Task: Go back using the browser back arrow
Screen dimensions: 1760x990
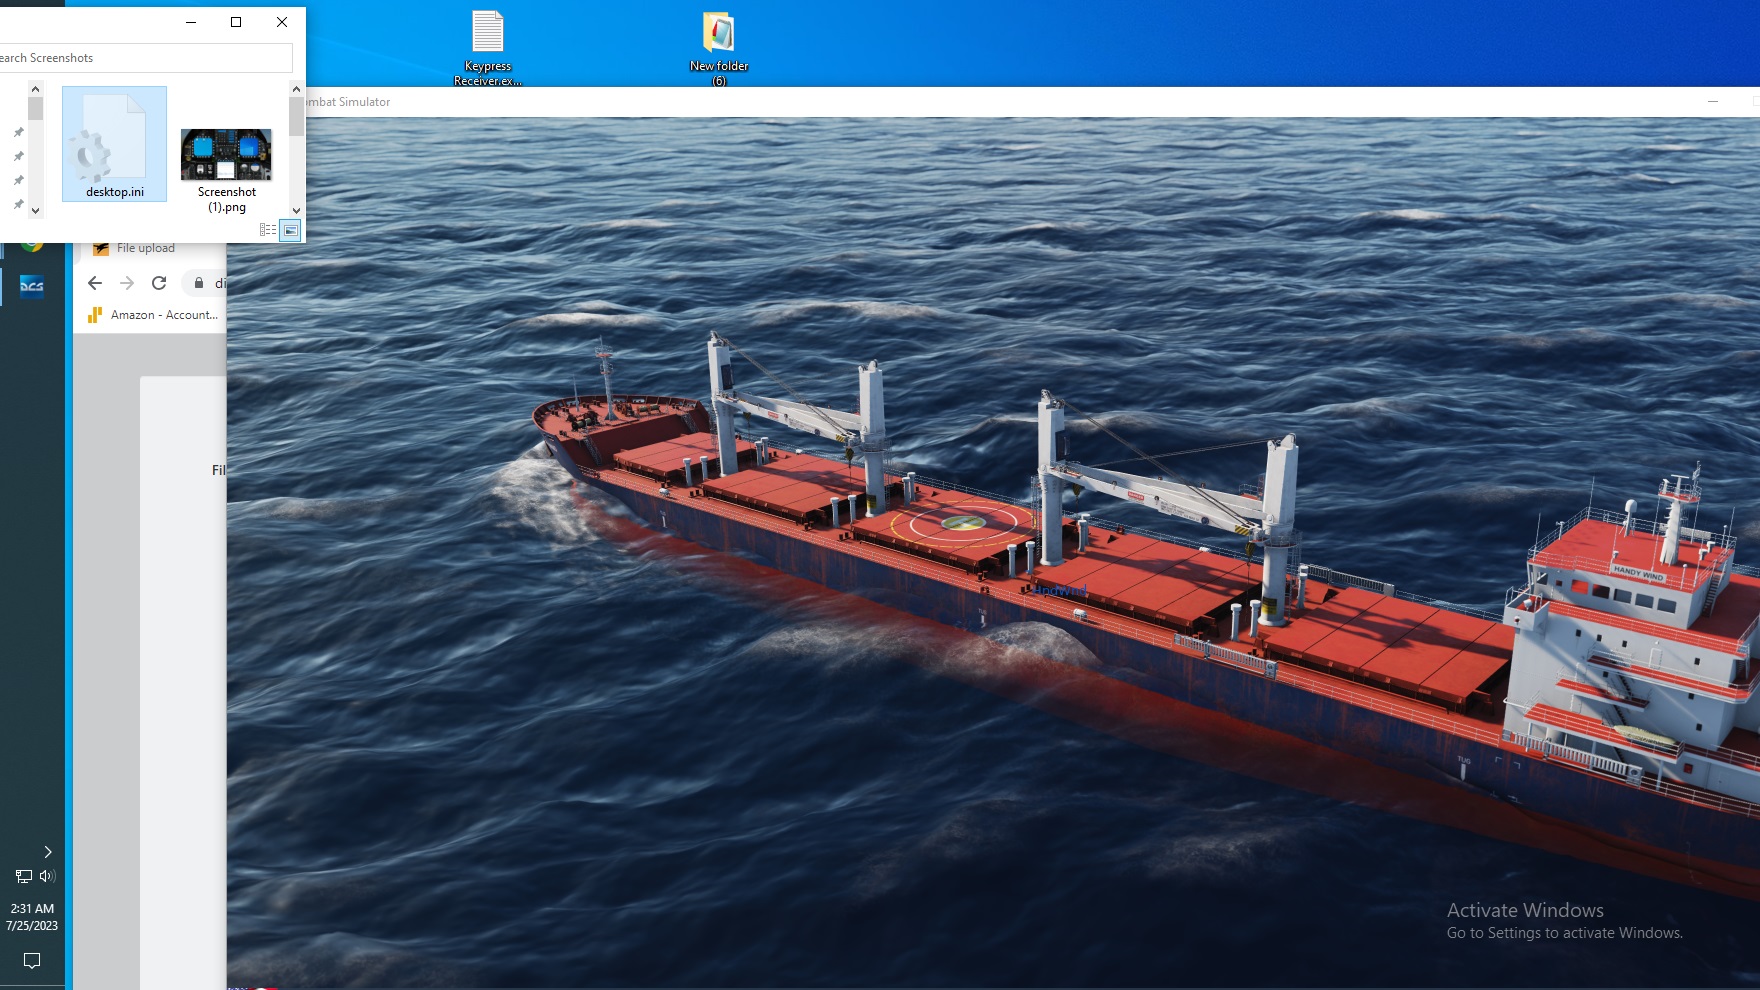Action: [95, 283]
